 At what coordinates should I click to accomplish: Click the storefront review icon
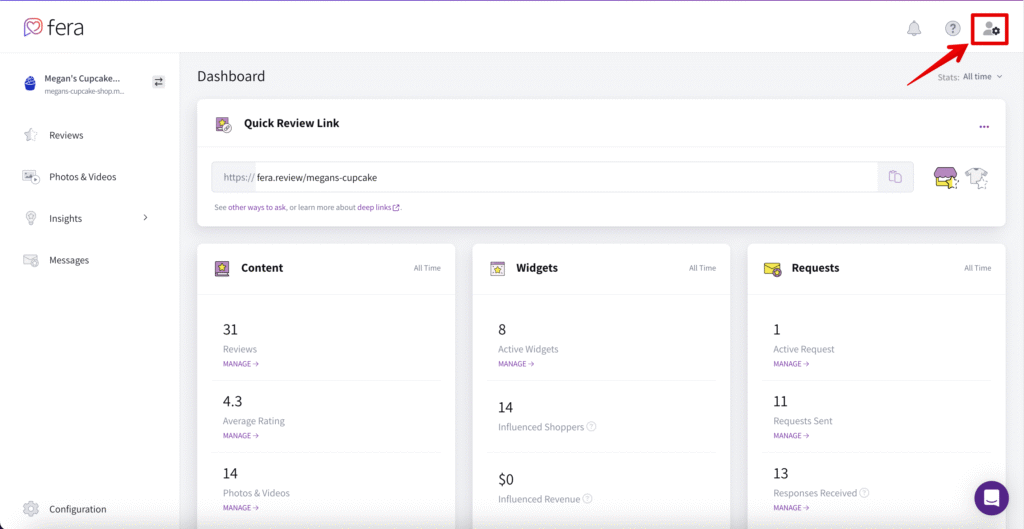[x=945, y=178]
